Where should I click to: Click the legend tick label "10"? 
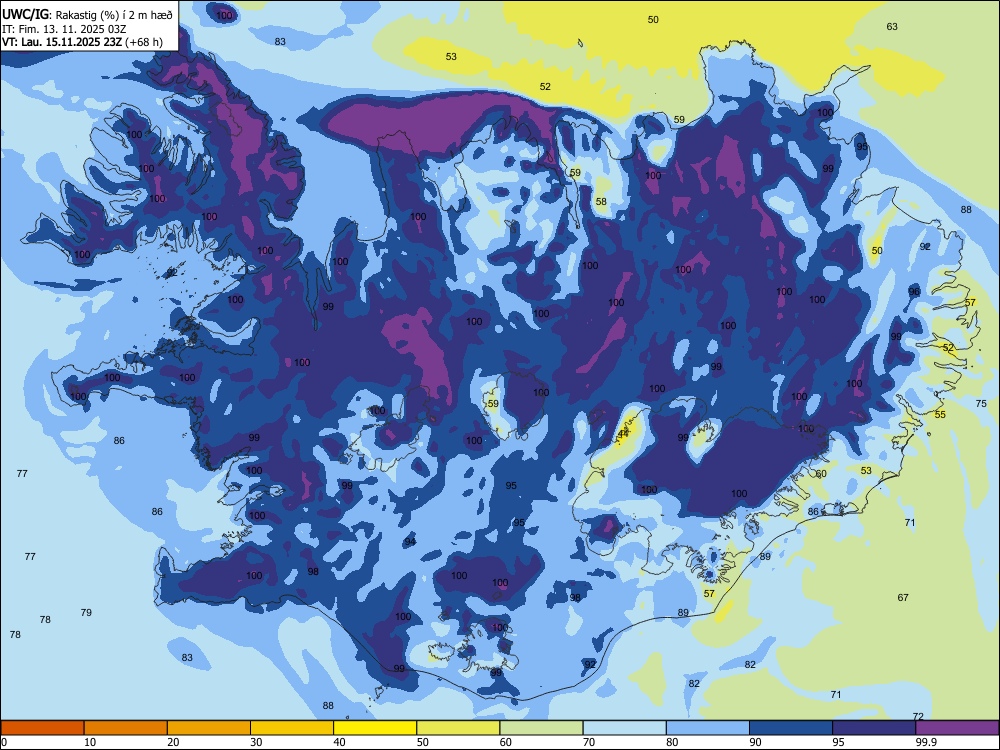click(90, 742)
